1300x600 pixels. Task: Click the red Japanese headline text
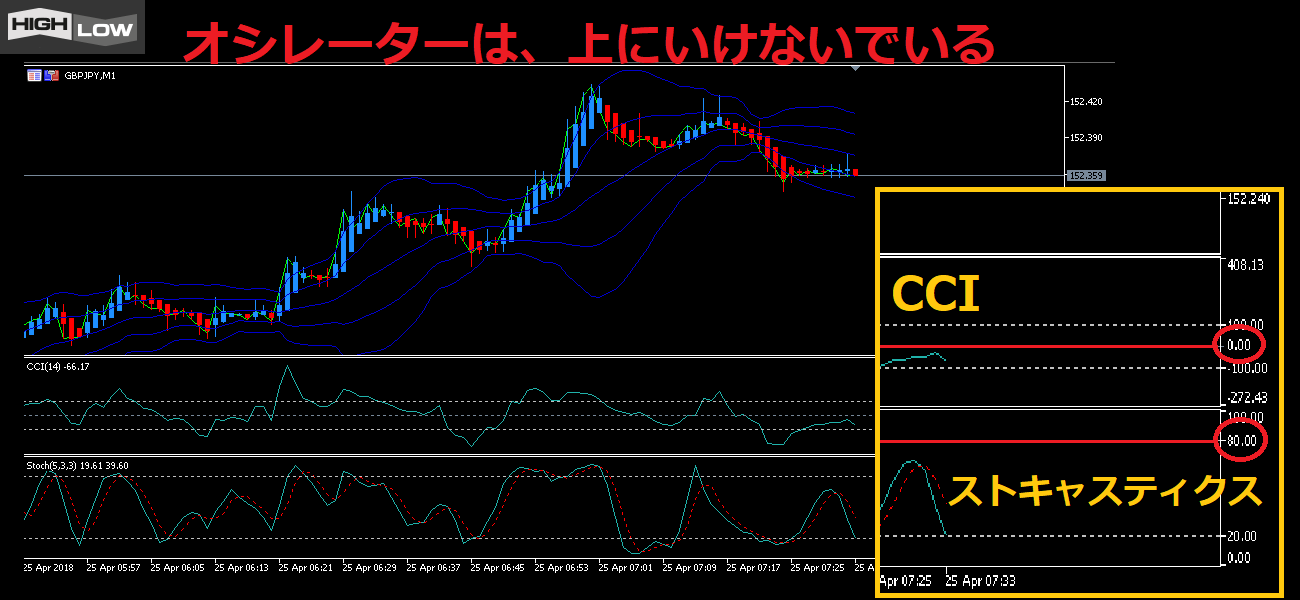tap(590, 43)
